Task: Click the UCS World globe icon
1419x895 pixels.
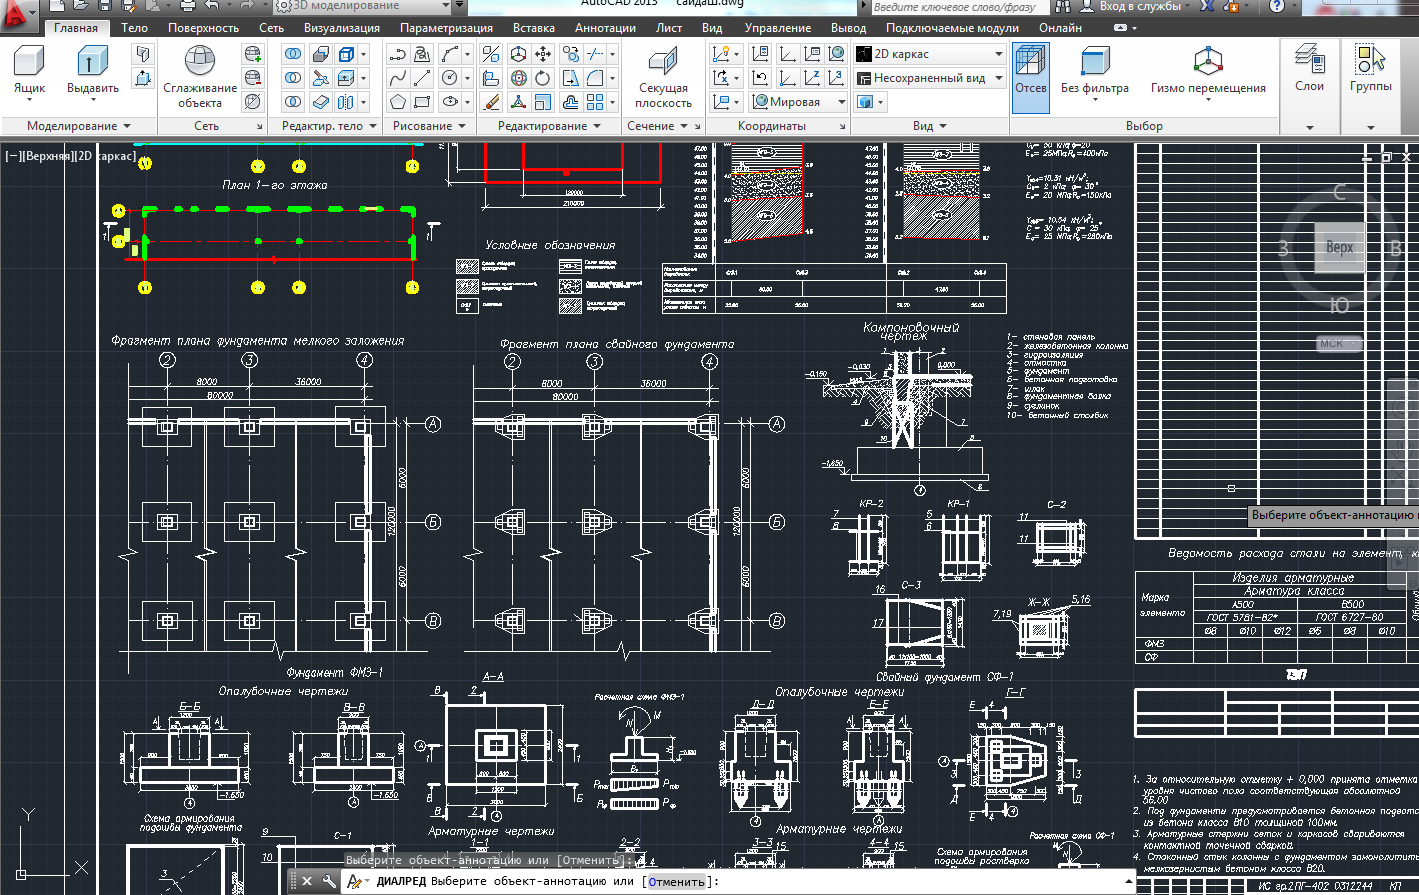Action: pyautogui.click(x=836, y=54)
